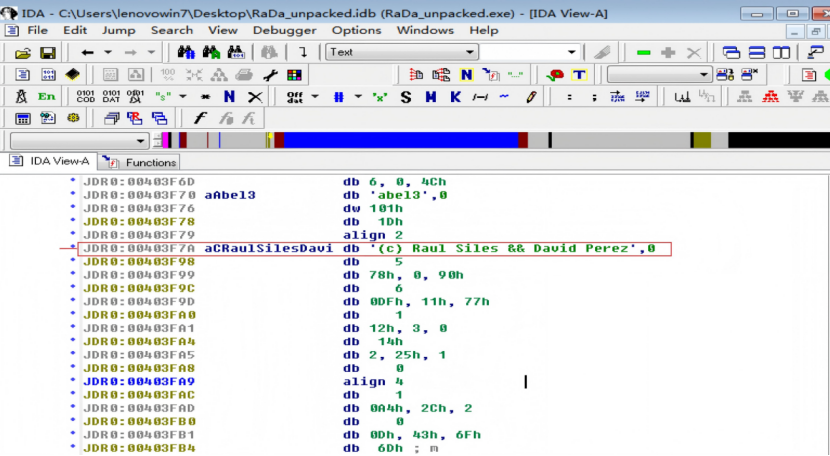Click the yellow-boxed T icon
This screenshot has height=456, width=830.
point(579,75)
